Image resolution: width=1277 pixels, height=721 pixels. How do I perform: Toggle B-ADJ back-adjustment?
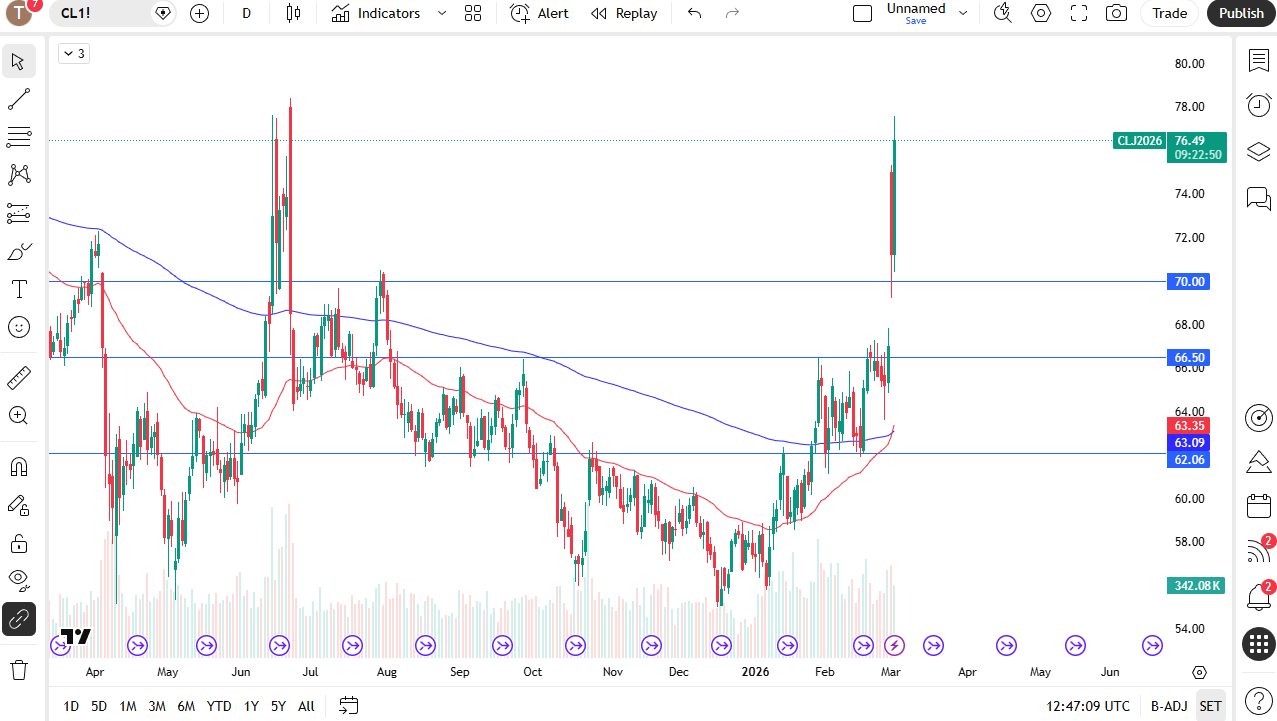tap(1168, 706)
